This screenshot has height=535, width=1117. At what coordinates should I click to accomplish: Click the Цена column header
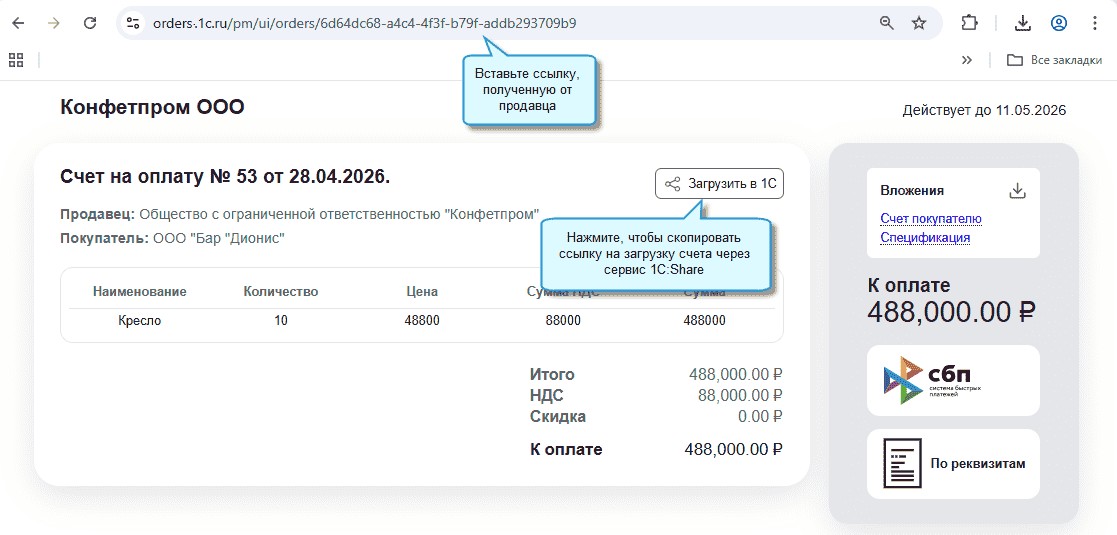422,291
